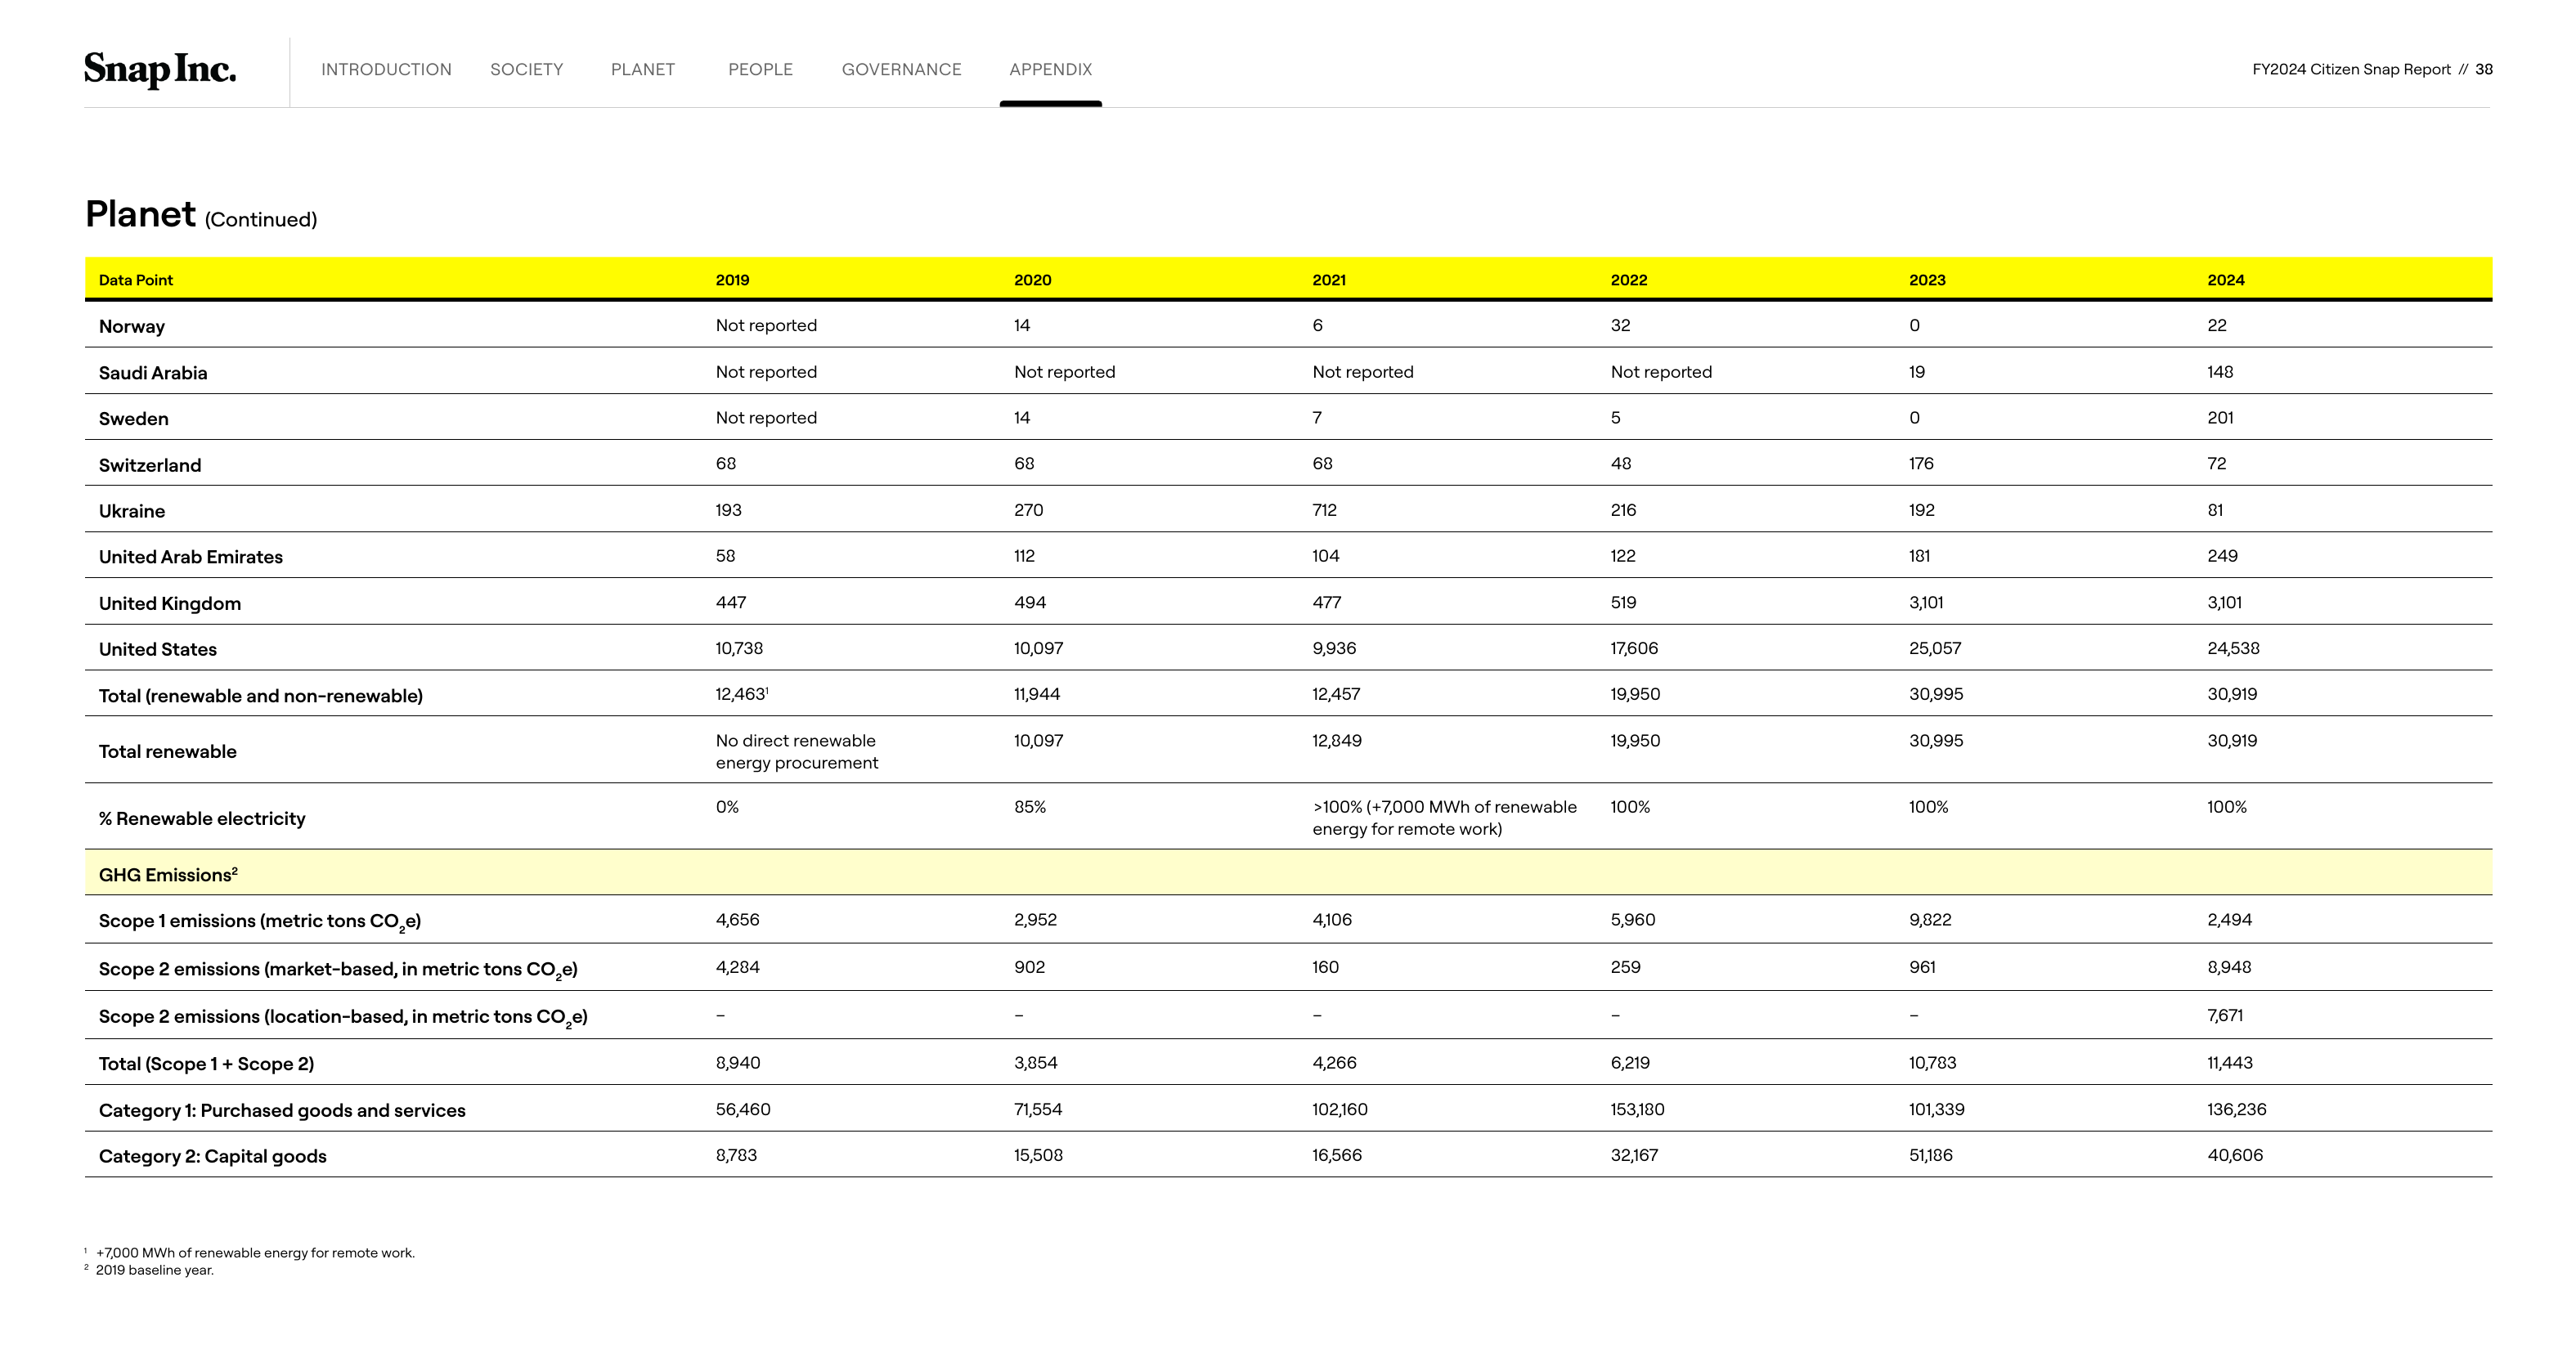Select the APPENDIX tab
The image size is (2576, 1349).
click(1050, 69)
